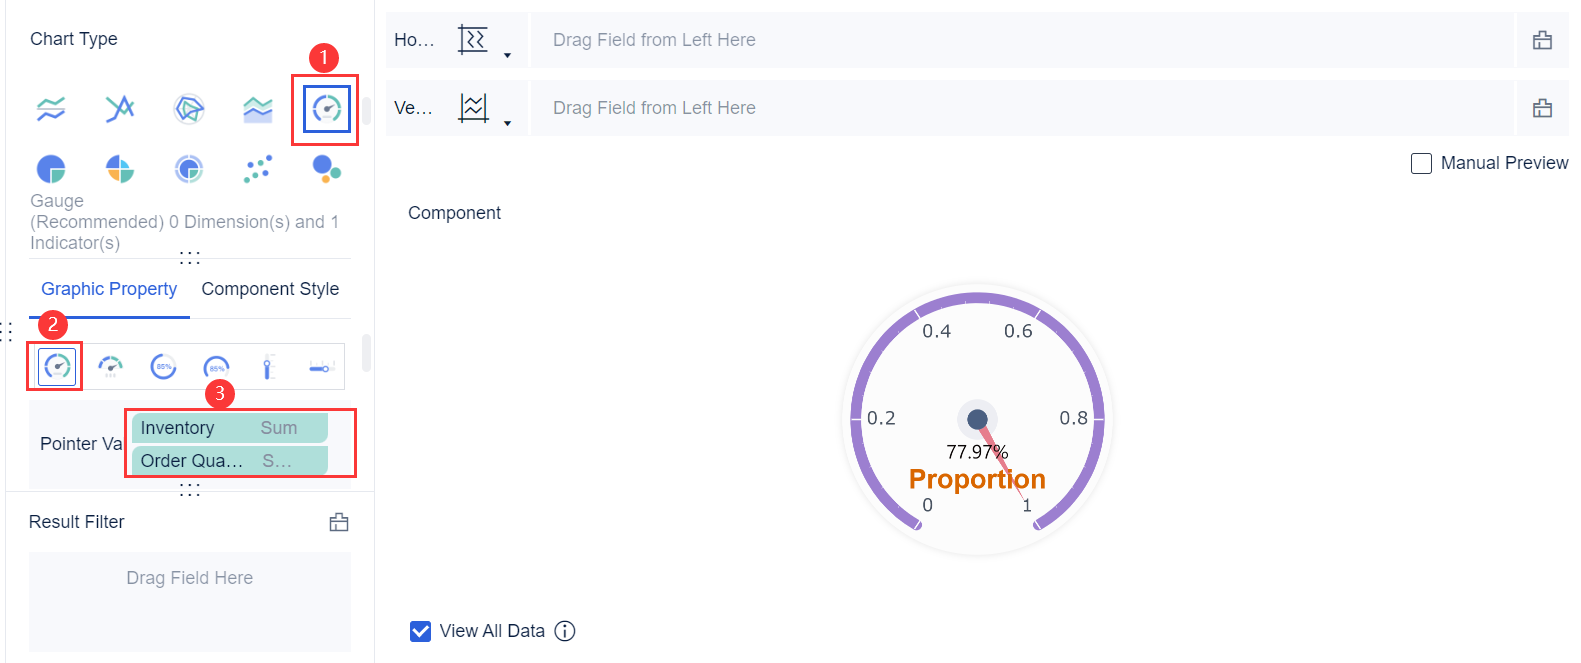Toggle the selected circular gauge style
This screenshot has width=1581, height=663.
pyautogui.click(x=55, y=365)
